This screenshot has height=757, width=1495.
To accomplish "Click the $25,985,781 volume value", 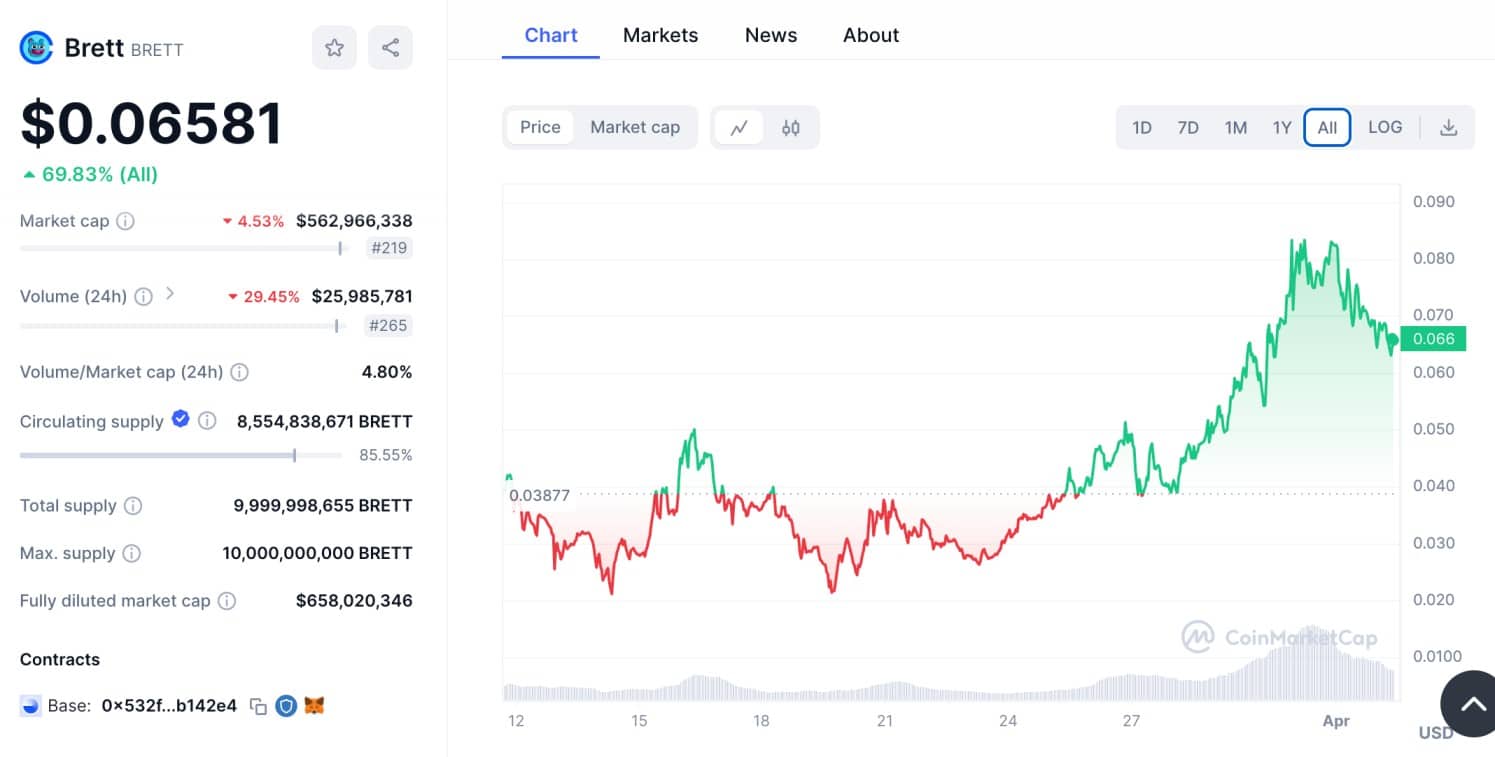I will click(362, 297).
